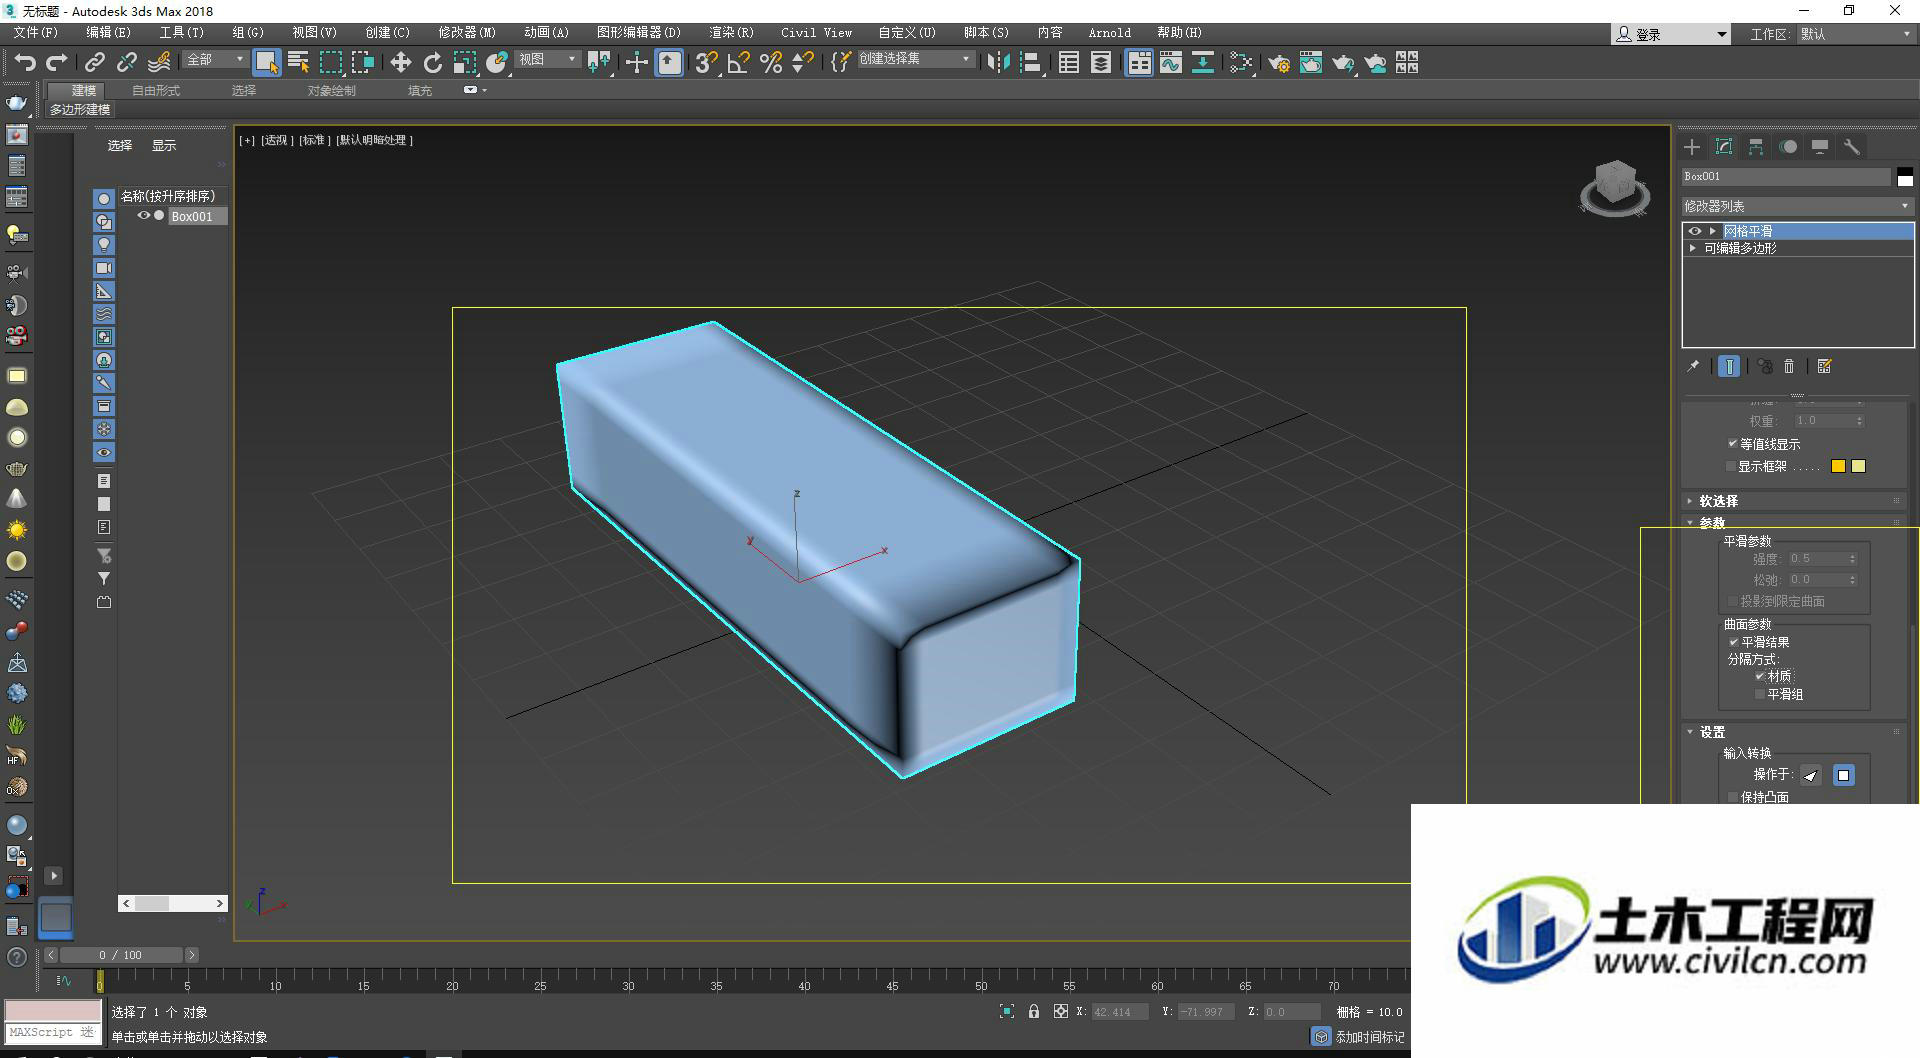Open the Render Setup teapot icon

tap(1279, 63)
